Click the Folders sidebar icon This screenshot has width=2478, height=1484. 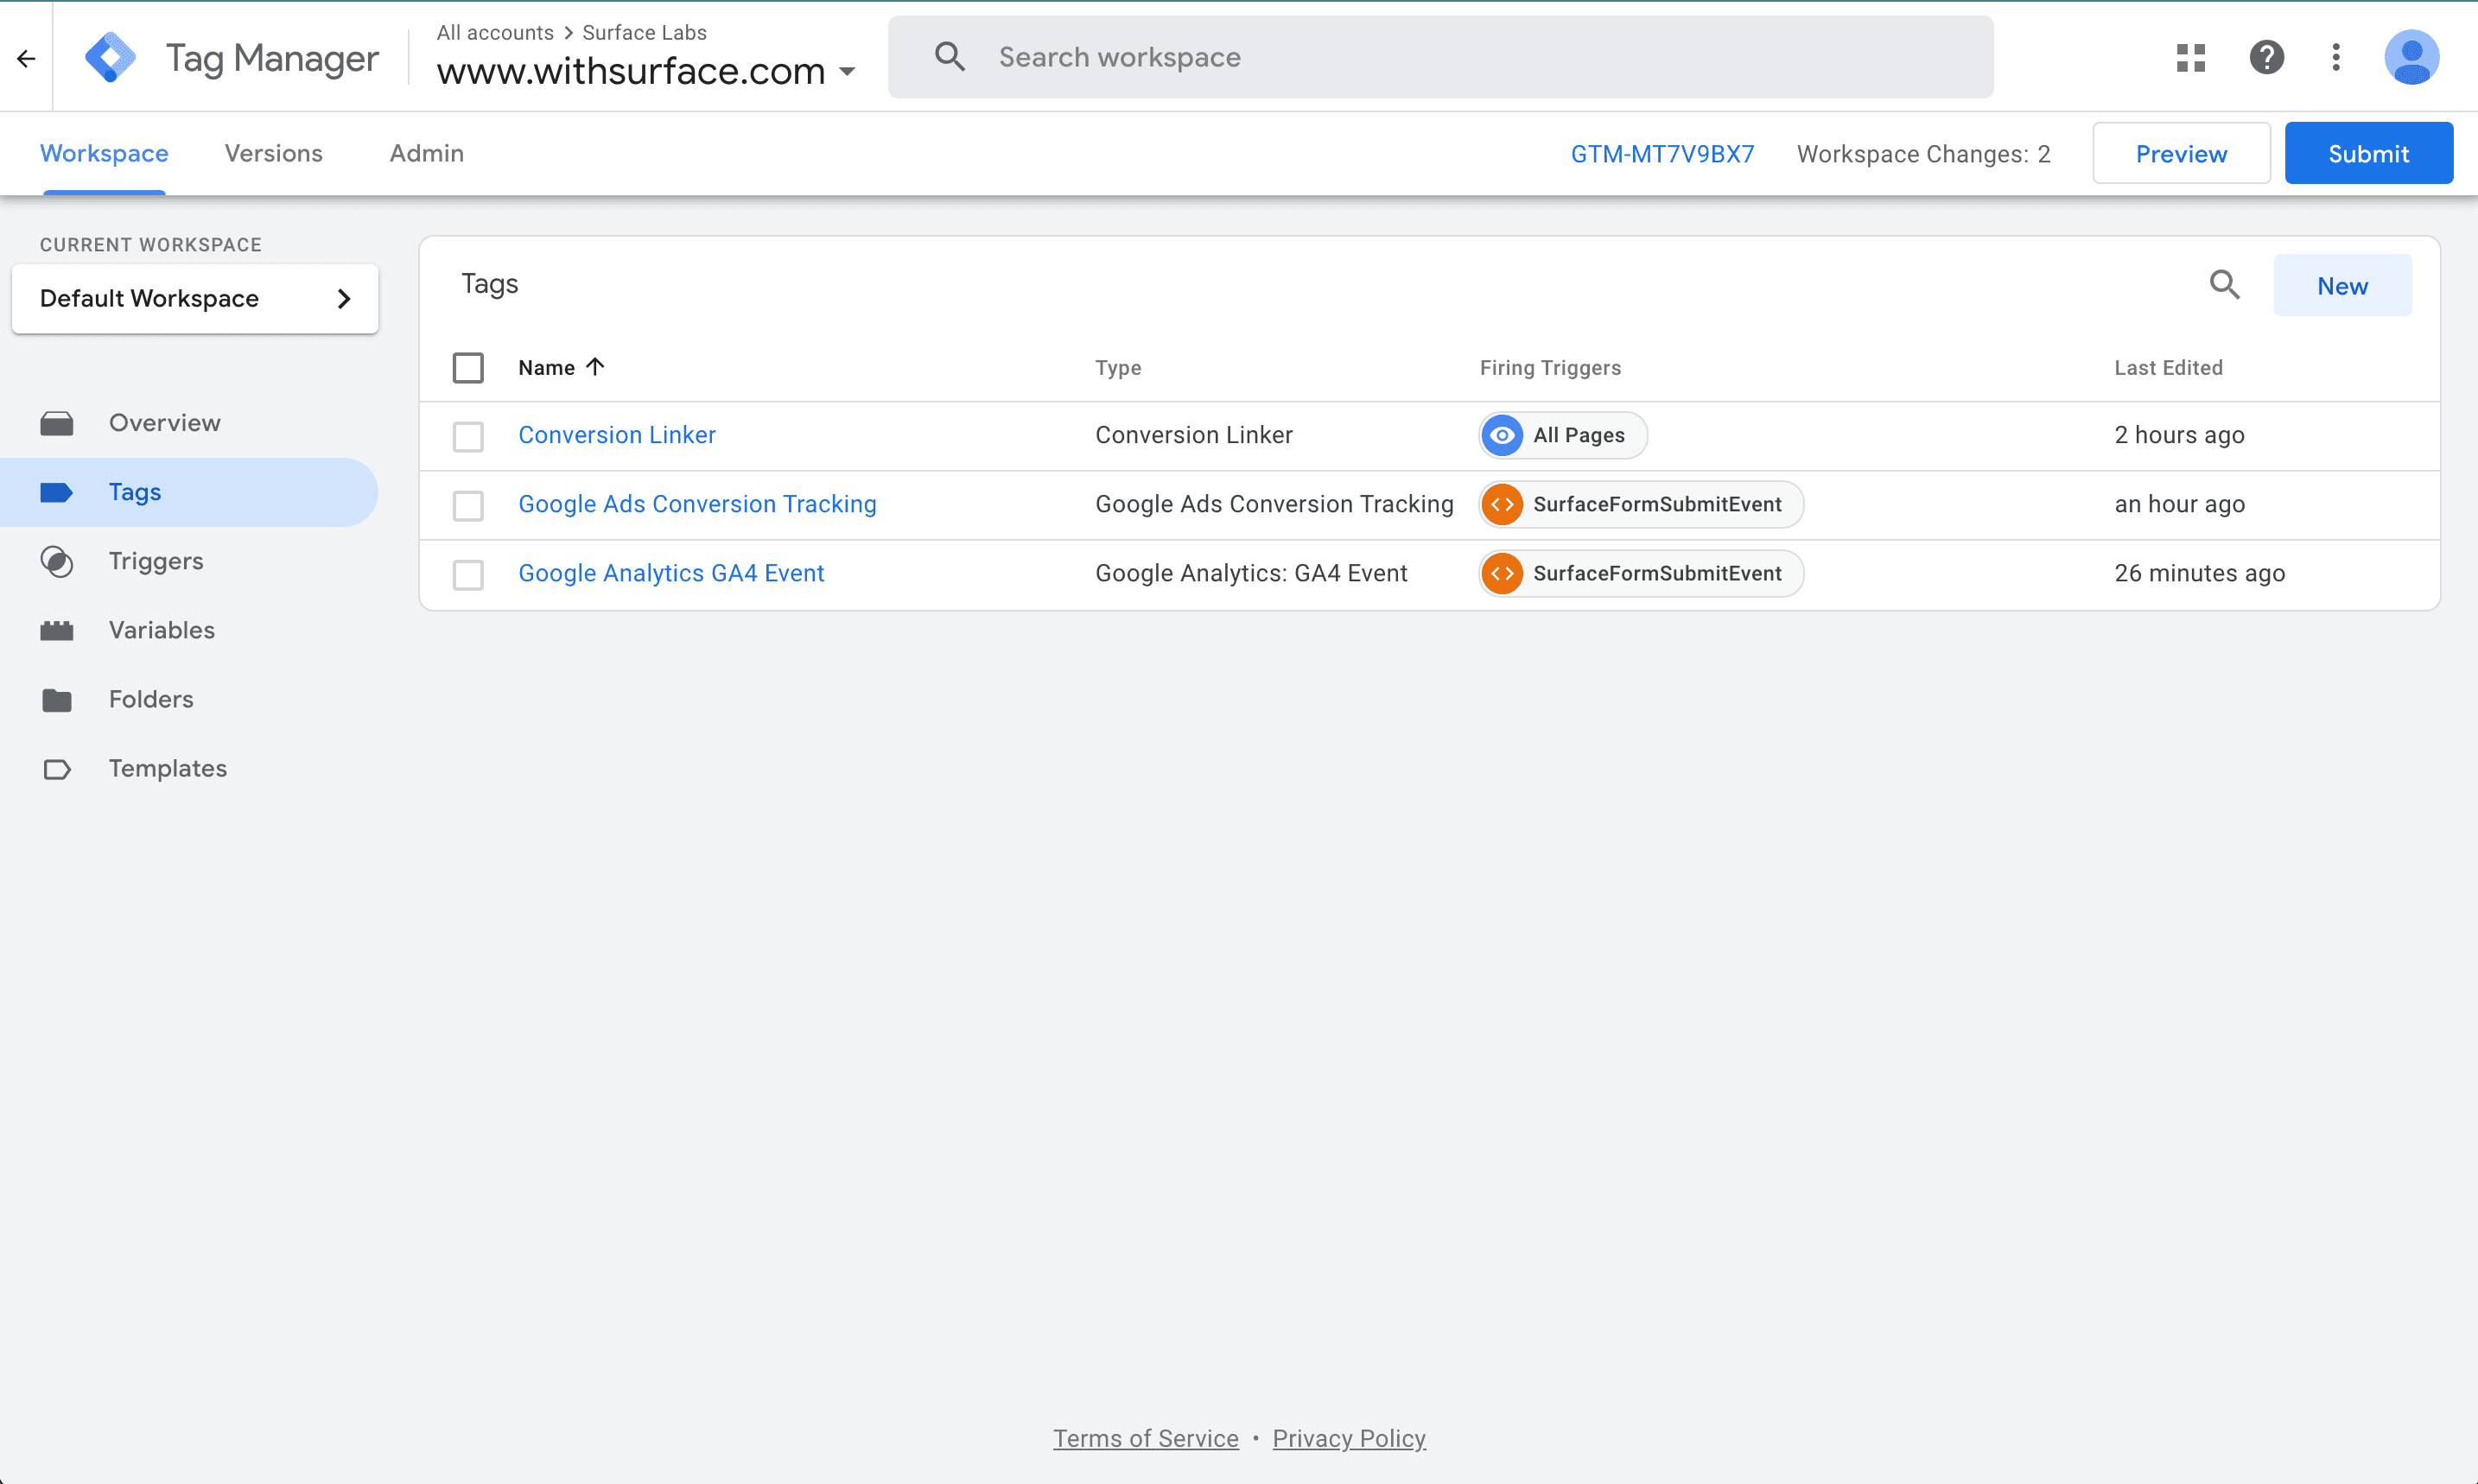[57, 699]
